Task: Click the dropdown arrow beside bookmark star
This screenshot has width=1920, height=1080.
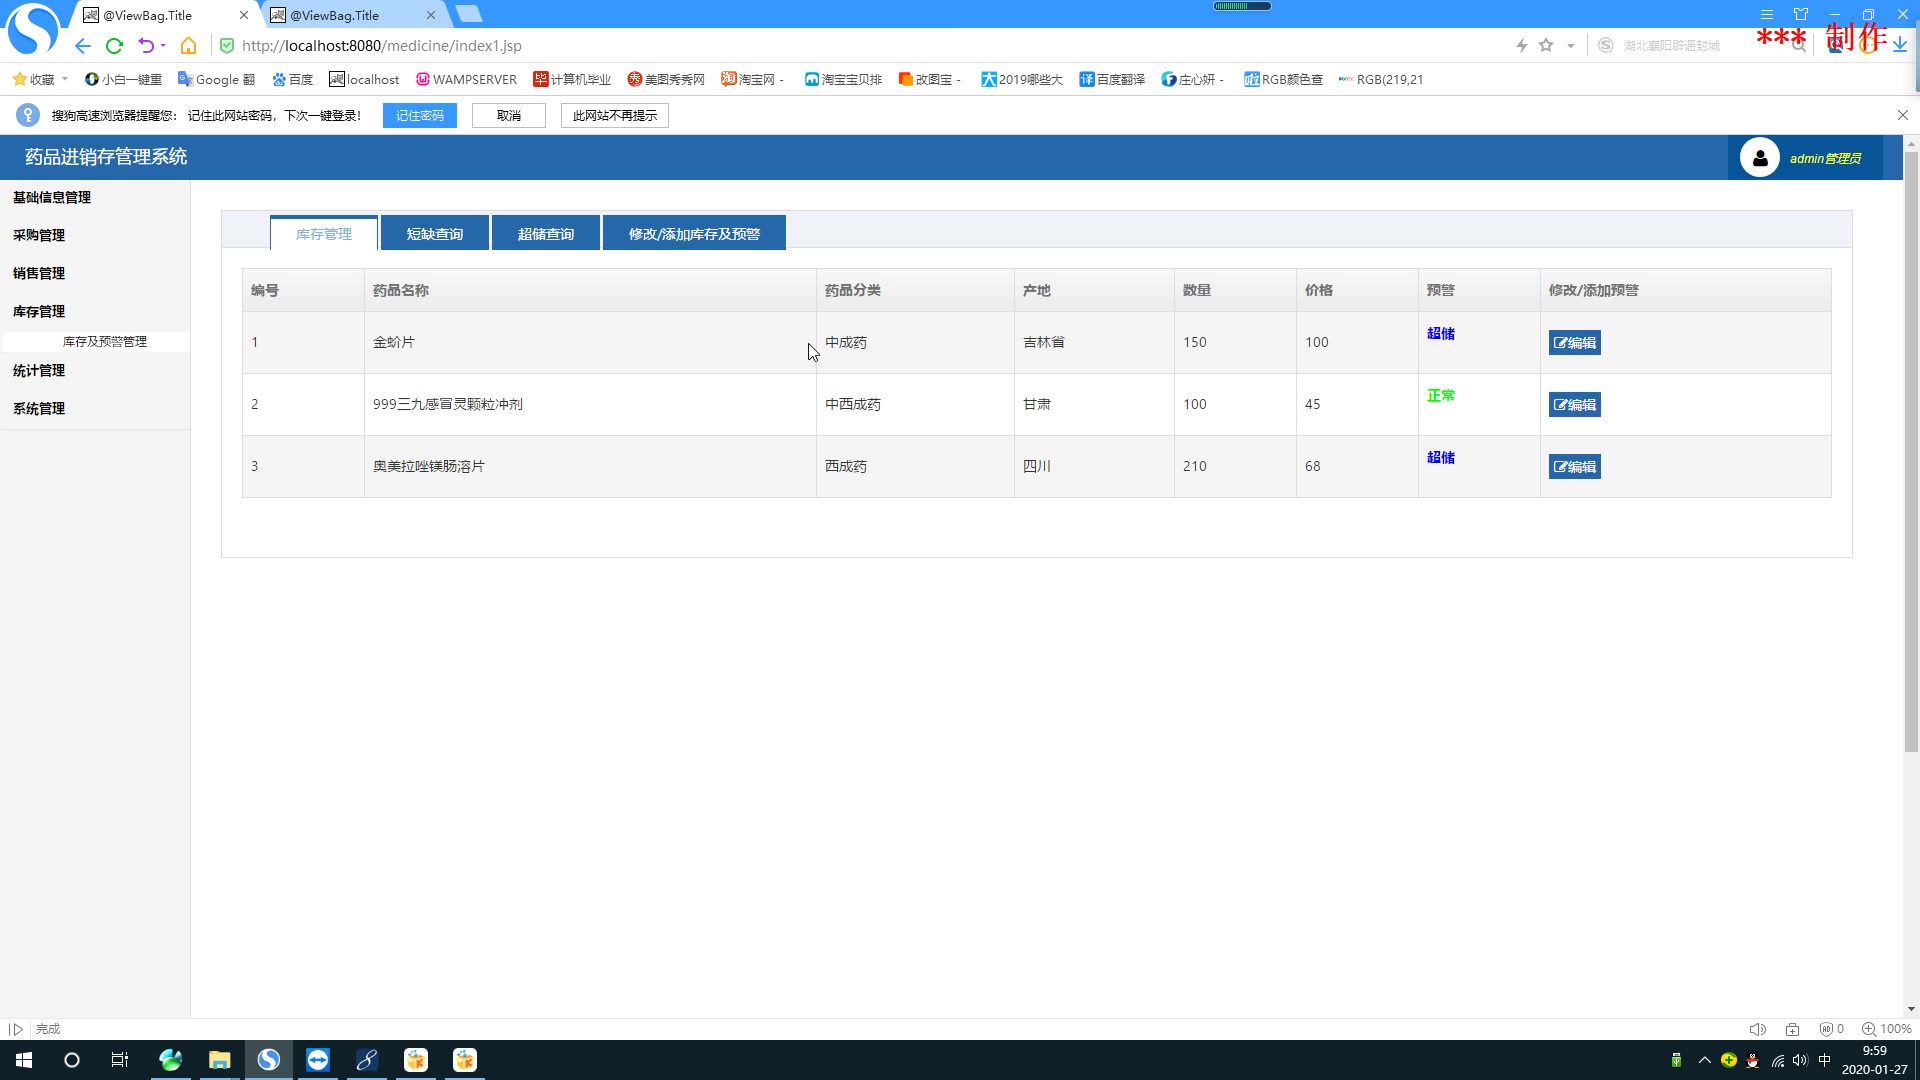Action: click(1571, 45)
